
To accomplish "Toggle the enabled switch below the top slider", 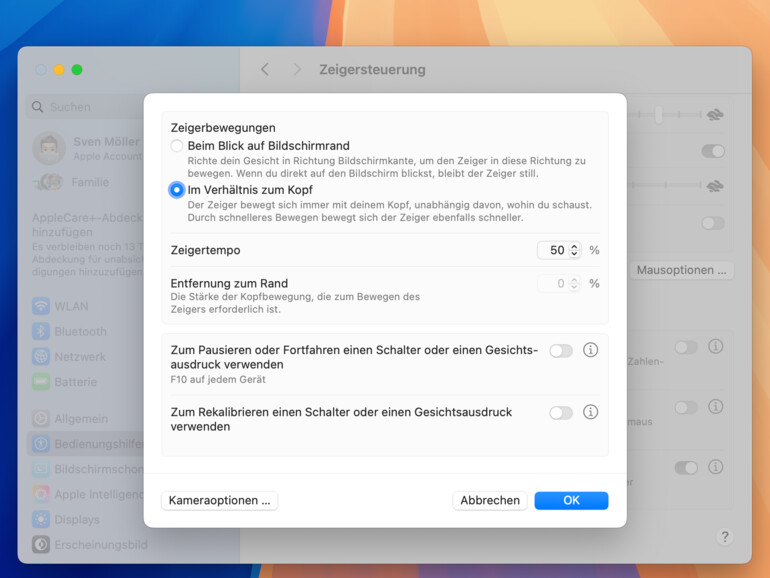I will pyautogui.click(x=713, y=151).
